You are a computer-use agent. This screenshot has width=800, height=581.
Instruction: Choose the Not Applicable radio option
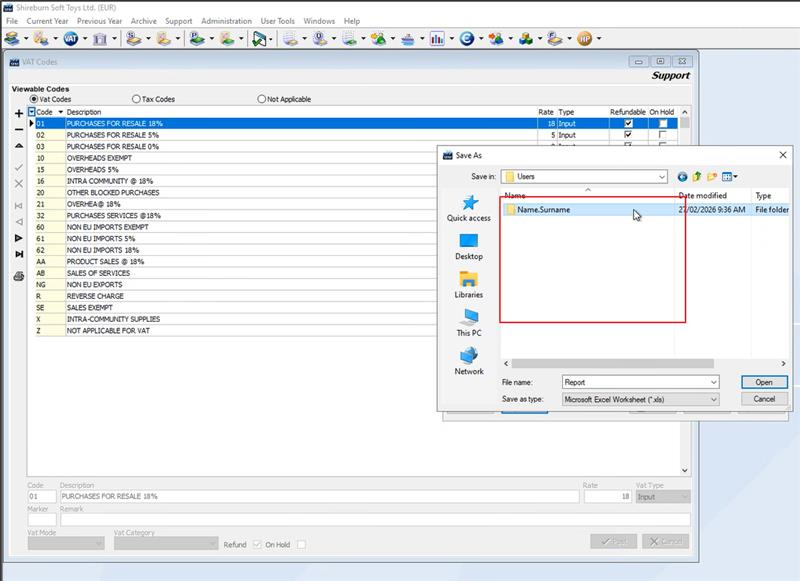pyautogui.click(x=262, y=99)
